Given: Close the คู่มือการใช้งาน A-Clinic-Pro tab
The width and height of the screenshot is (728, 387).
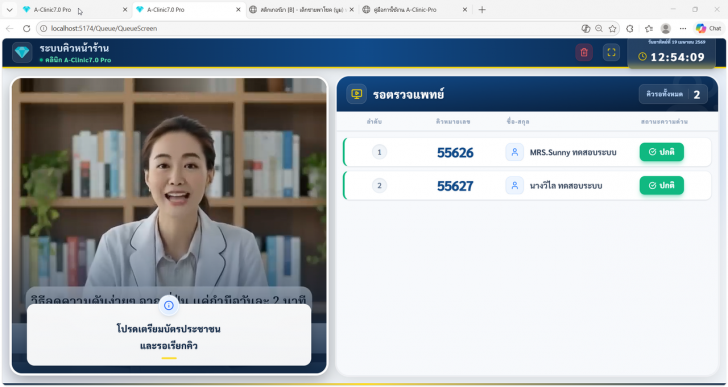Looking at the screenshot, I should (465, 10).
